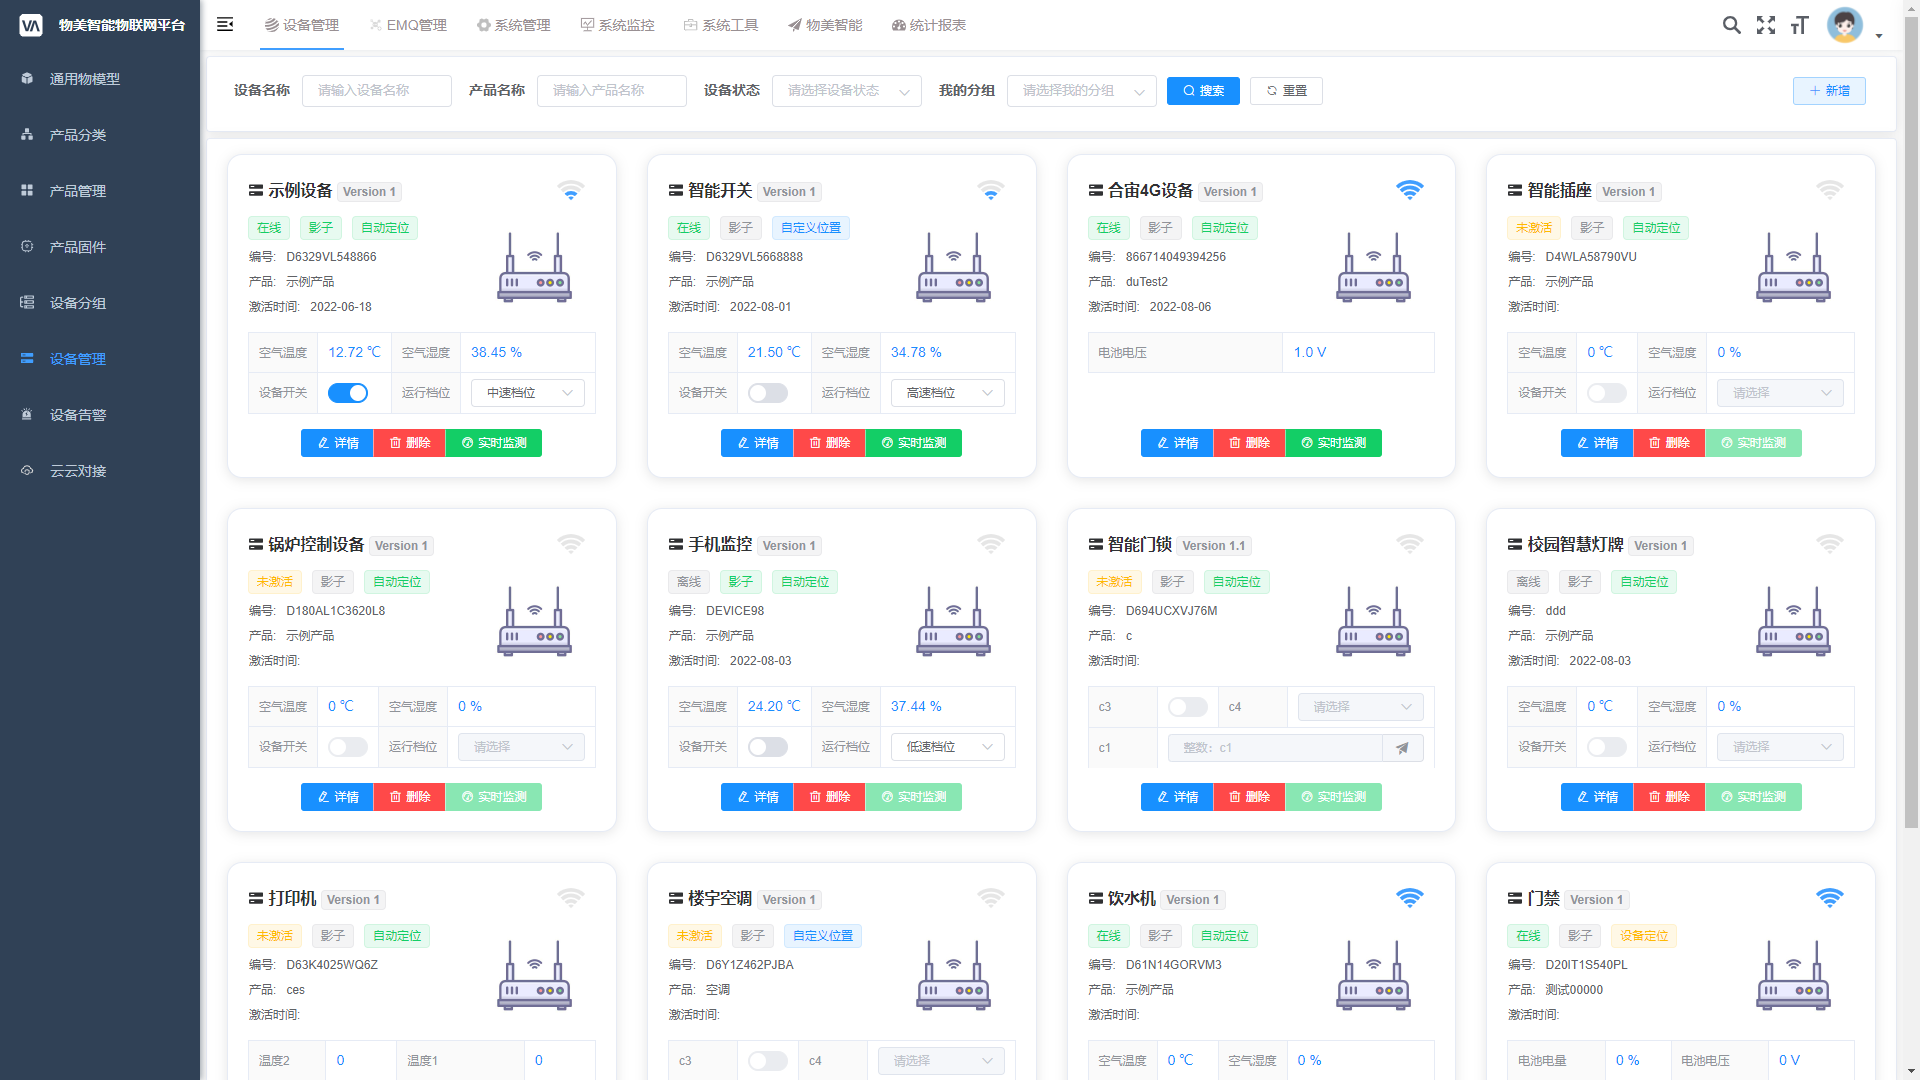Viewport: 1920px width, 1080px height.
Task: Open the search icon in the top bar
Action: pyautogui.click(x=1731, y=25)
